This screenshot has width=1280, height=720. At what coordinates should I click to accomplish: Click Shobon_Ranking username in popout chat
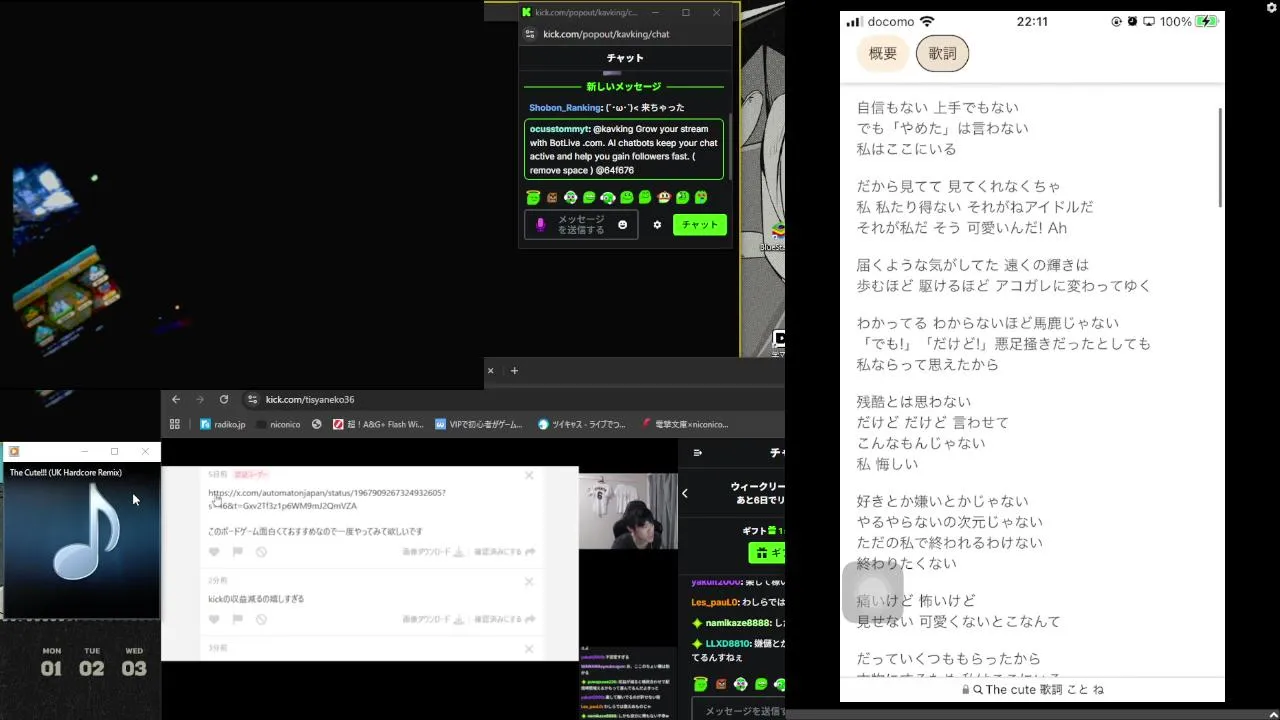tap(565, 108)
